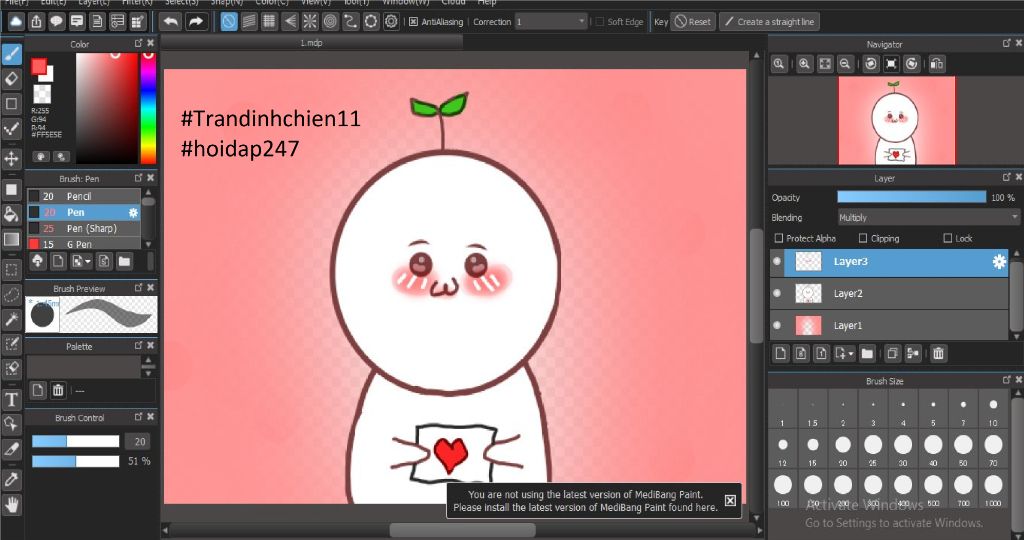This screenshot has height=540, width=1024.
Task: Click the rainbow hue bar in Color panel
Action: pyautogui.click(x=148, y=108)
